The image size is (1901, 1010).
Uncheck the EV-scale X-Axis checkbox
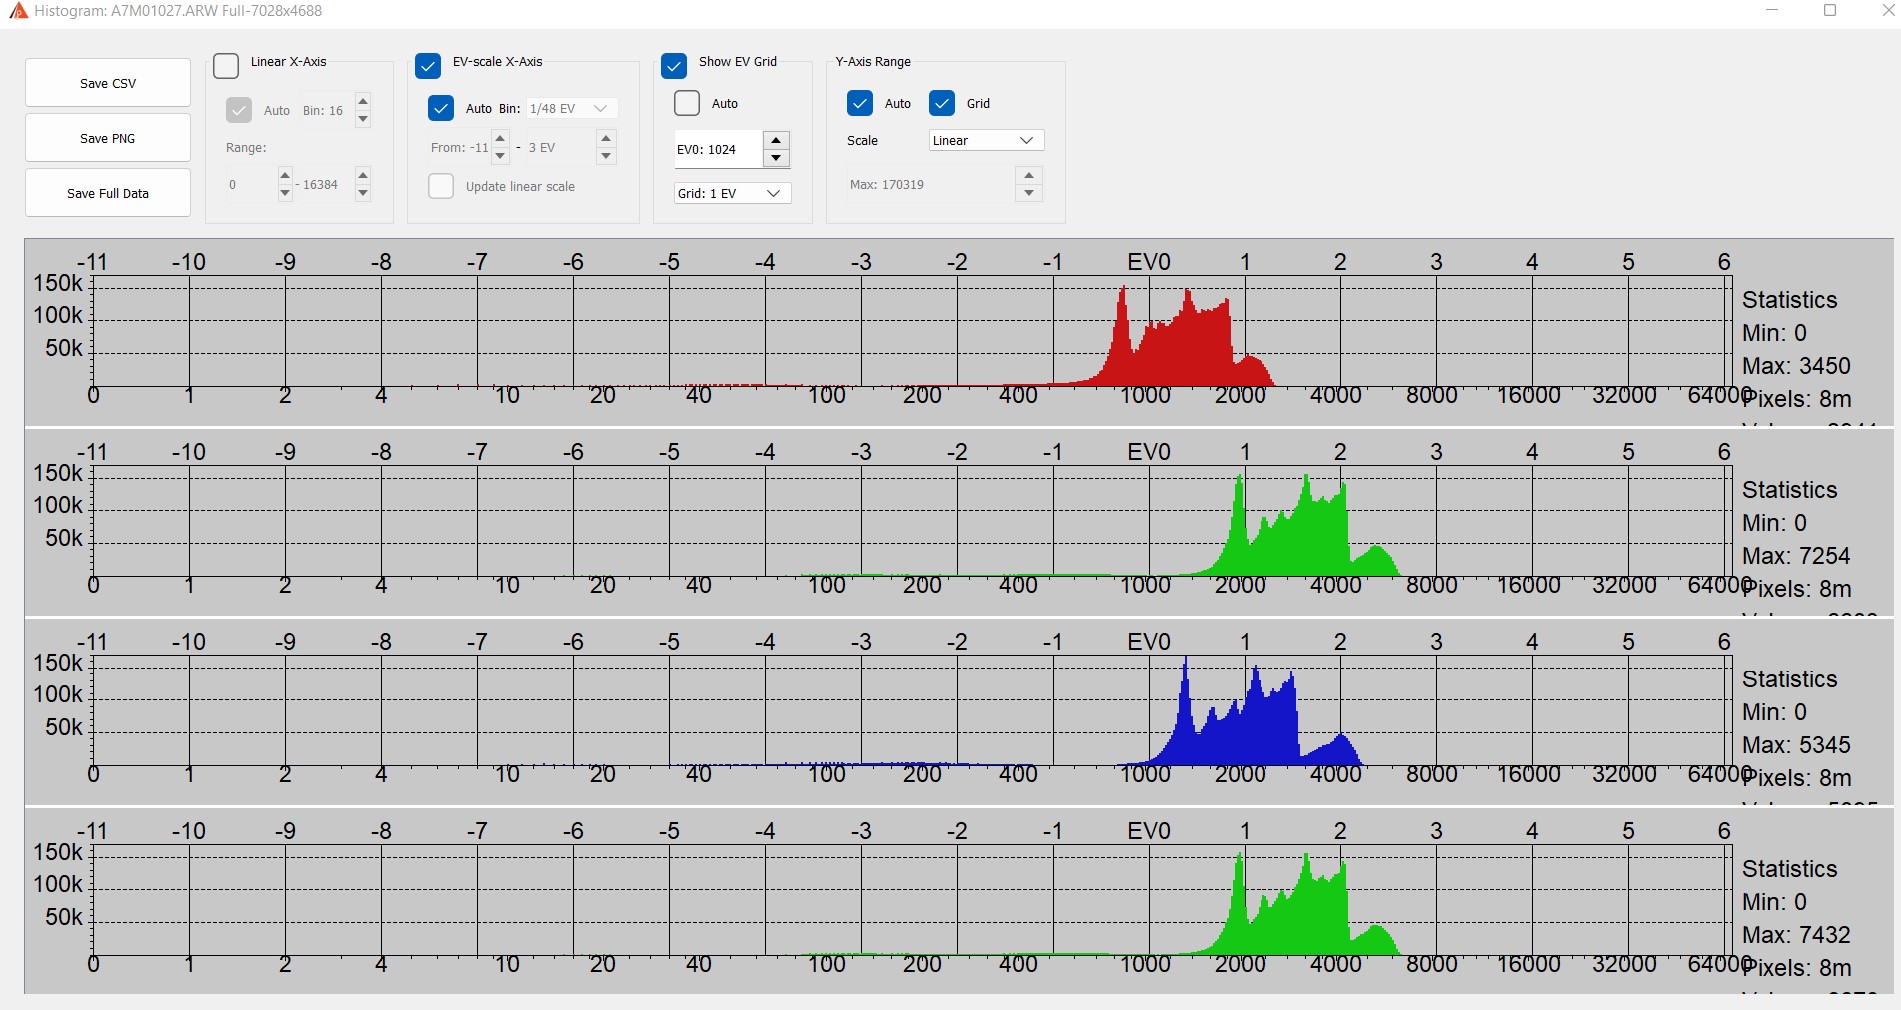click(428, 66)
